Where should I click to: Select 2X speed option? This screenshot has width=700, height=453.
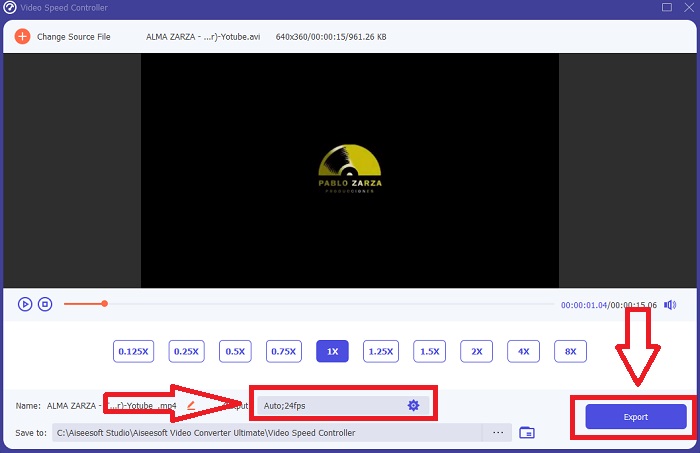coord(477,351)
